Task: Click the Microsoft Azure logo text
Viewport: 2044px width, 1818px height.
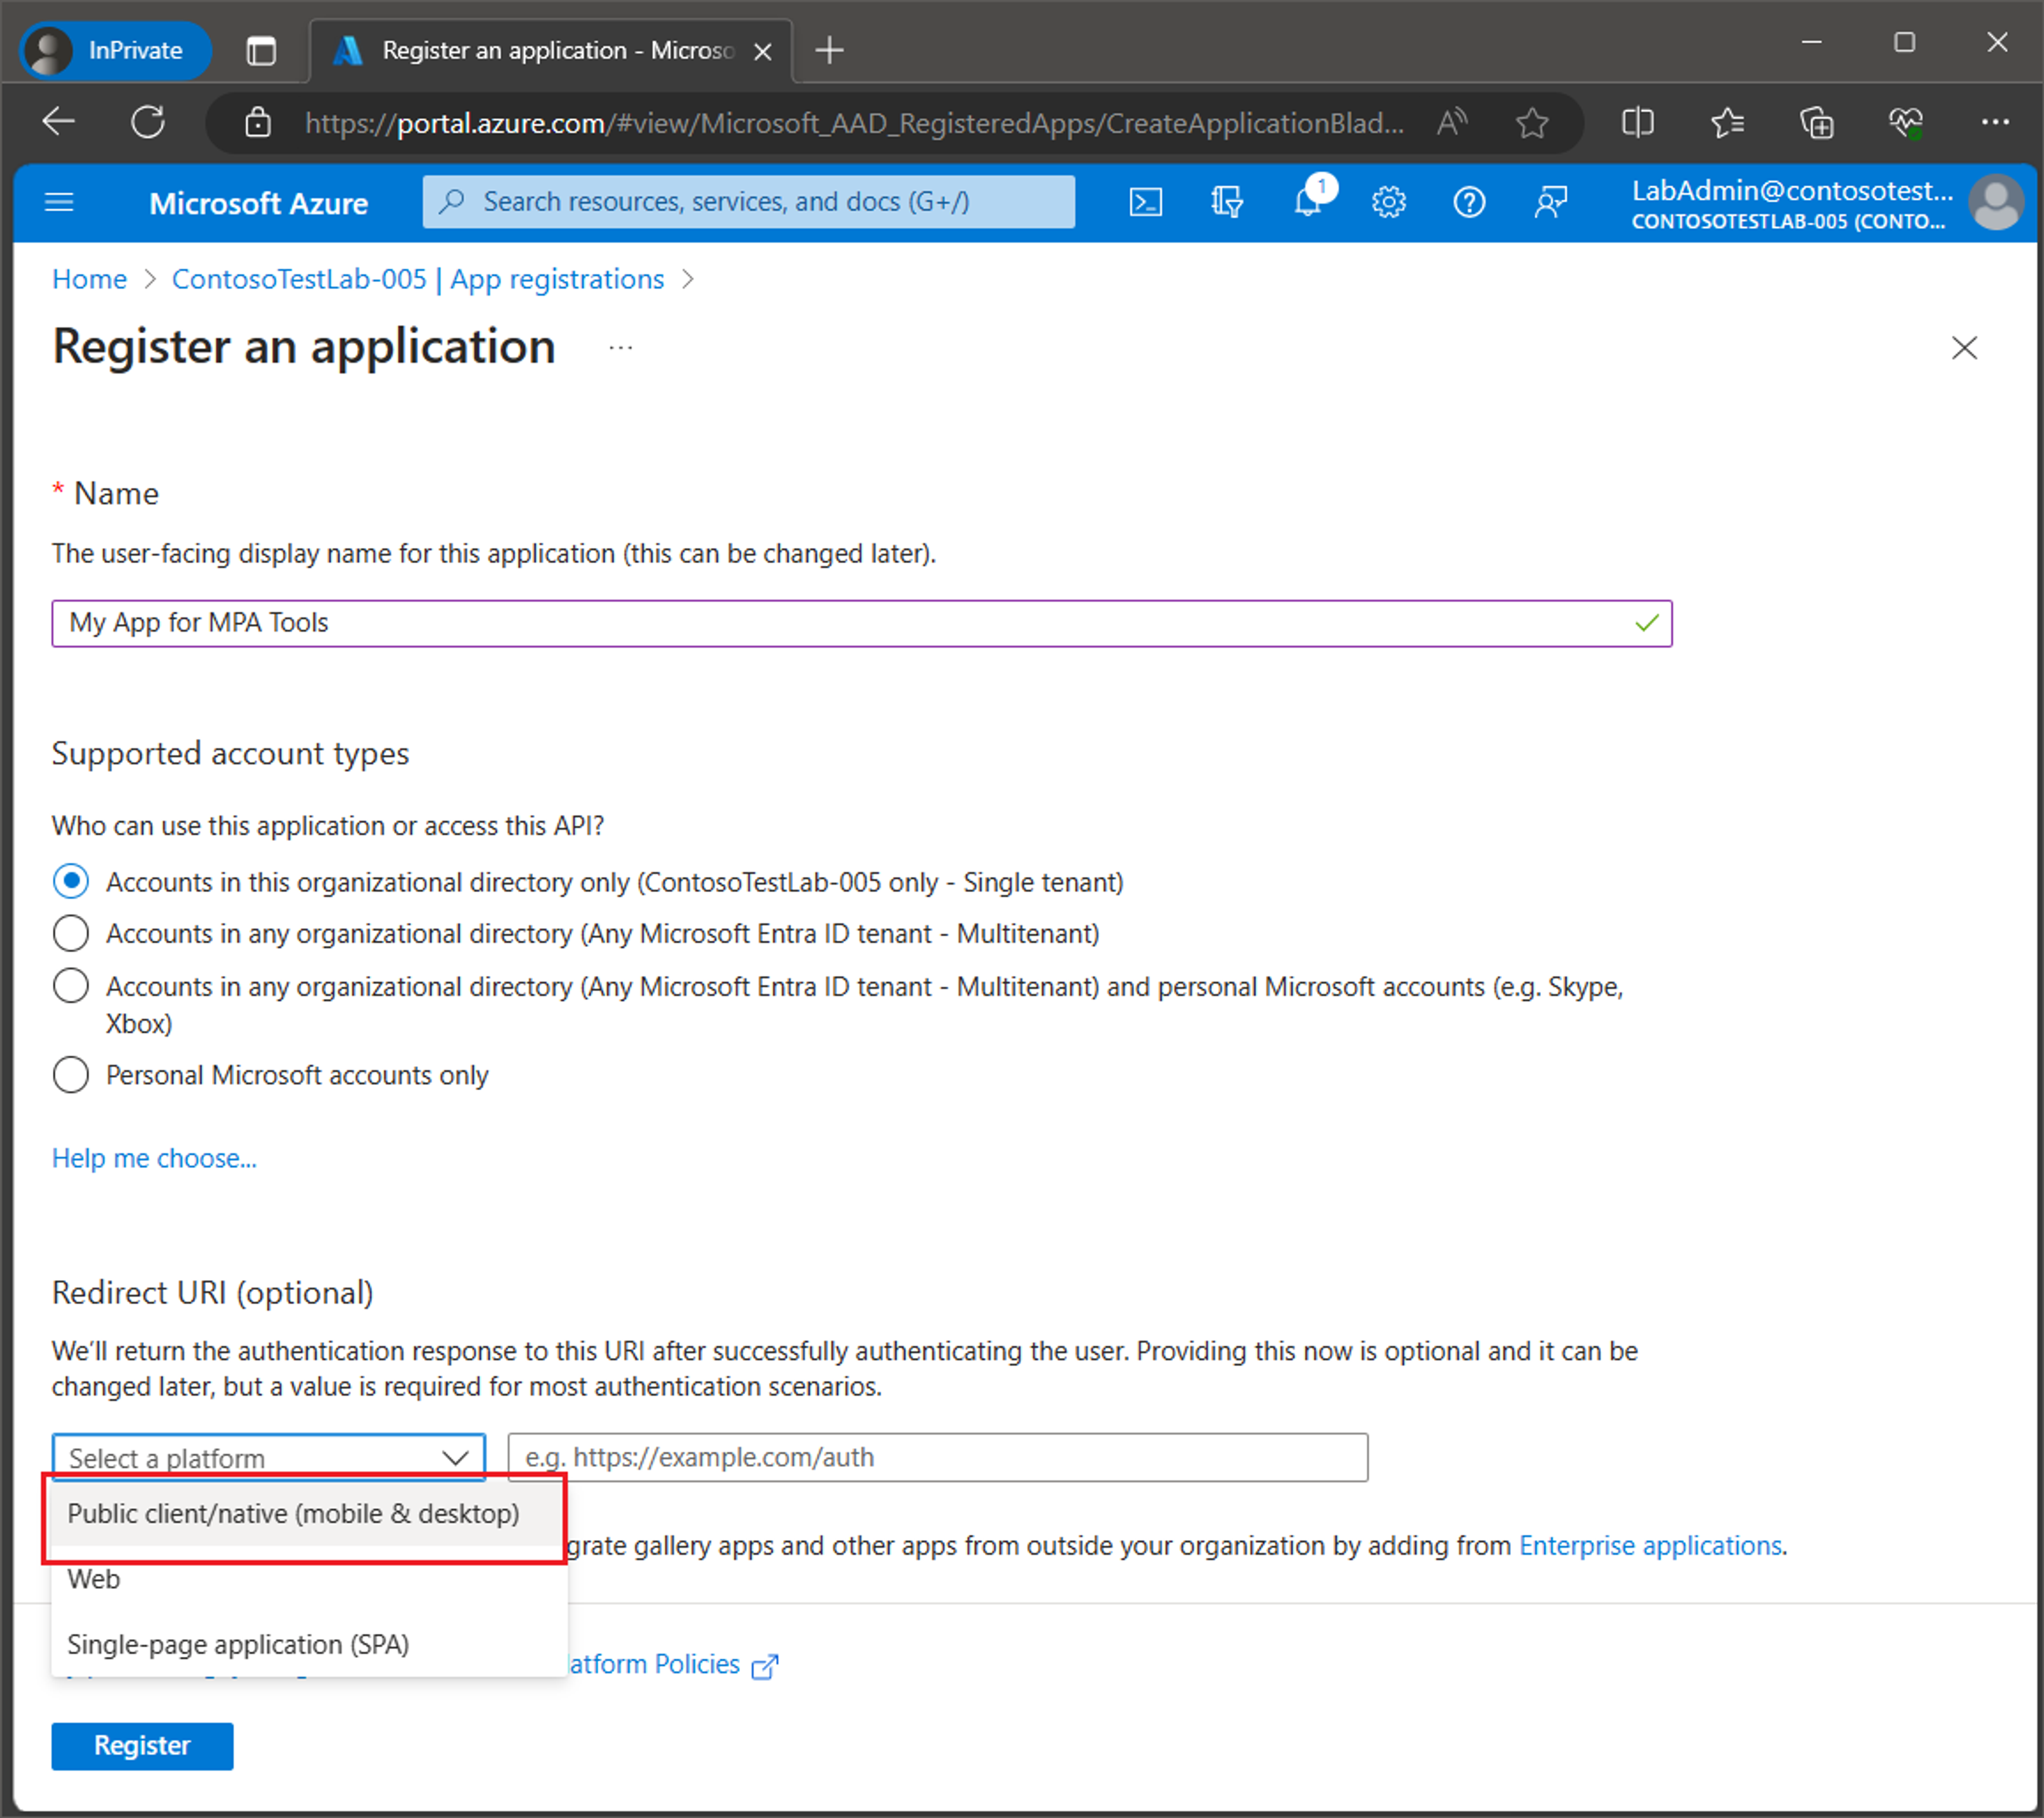Action: pyautogui.click(x=258, y=203)
